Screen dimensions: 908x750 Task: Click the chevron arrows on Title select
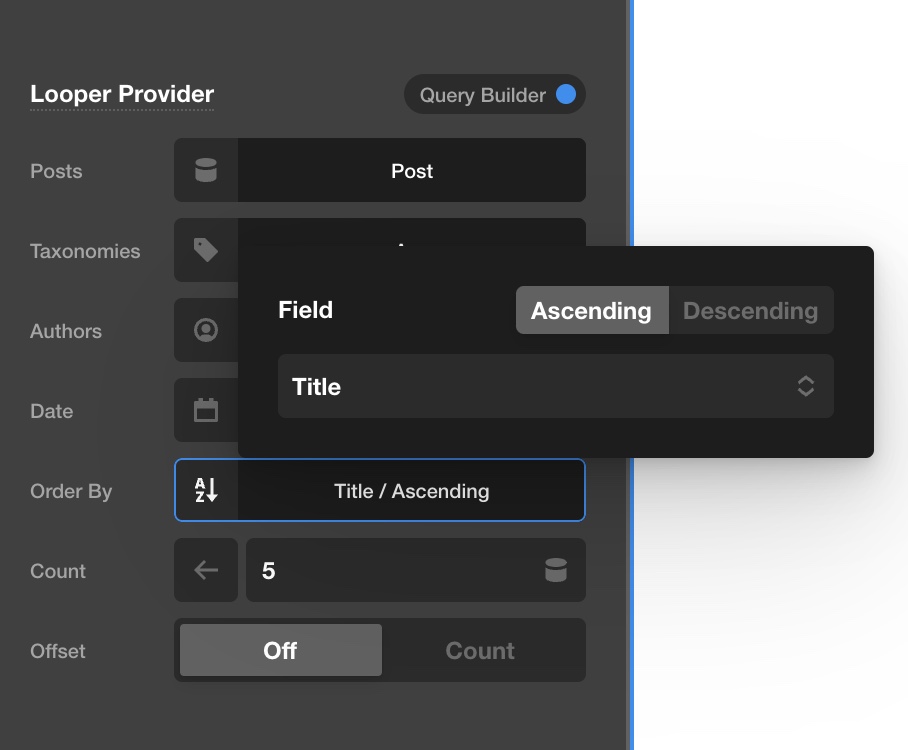806,386
